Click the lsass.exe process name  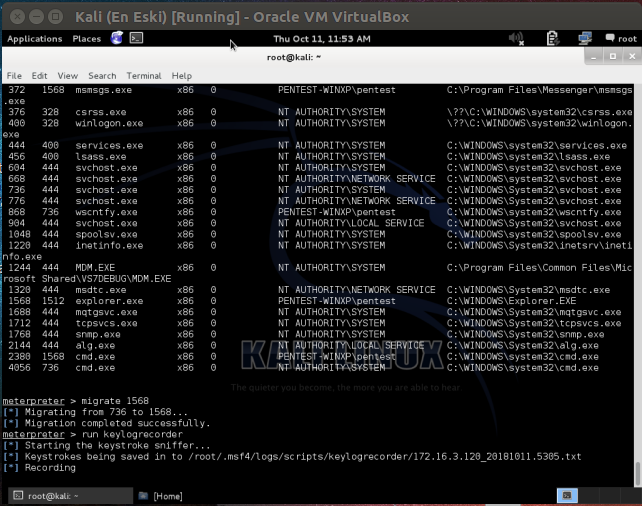tap(100, 157)
